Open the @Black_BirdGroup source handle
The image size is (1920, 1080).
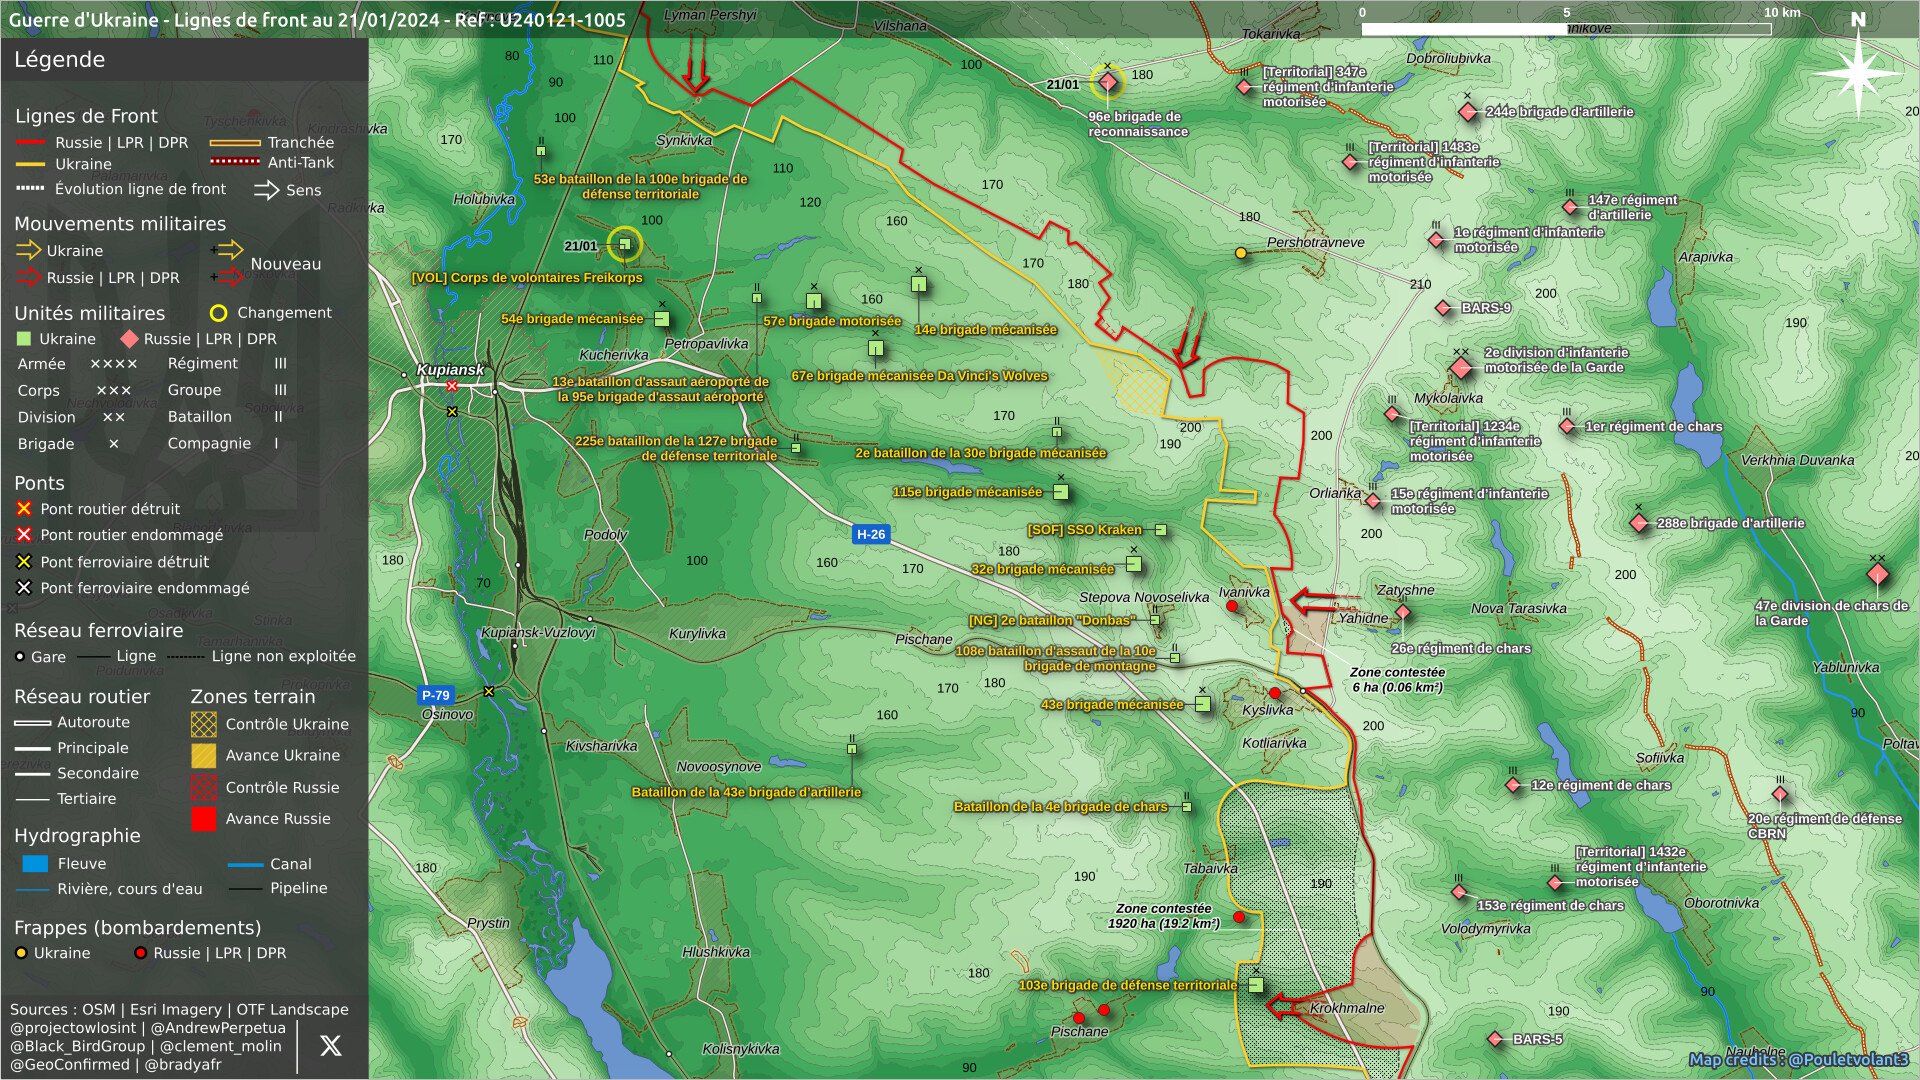tap(78, 1046)
